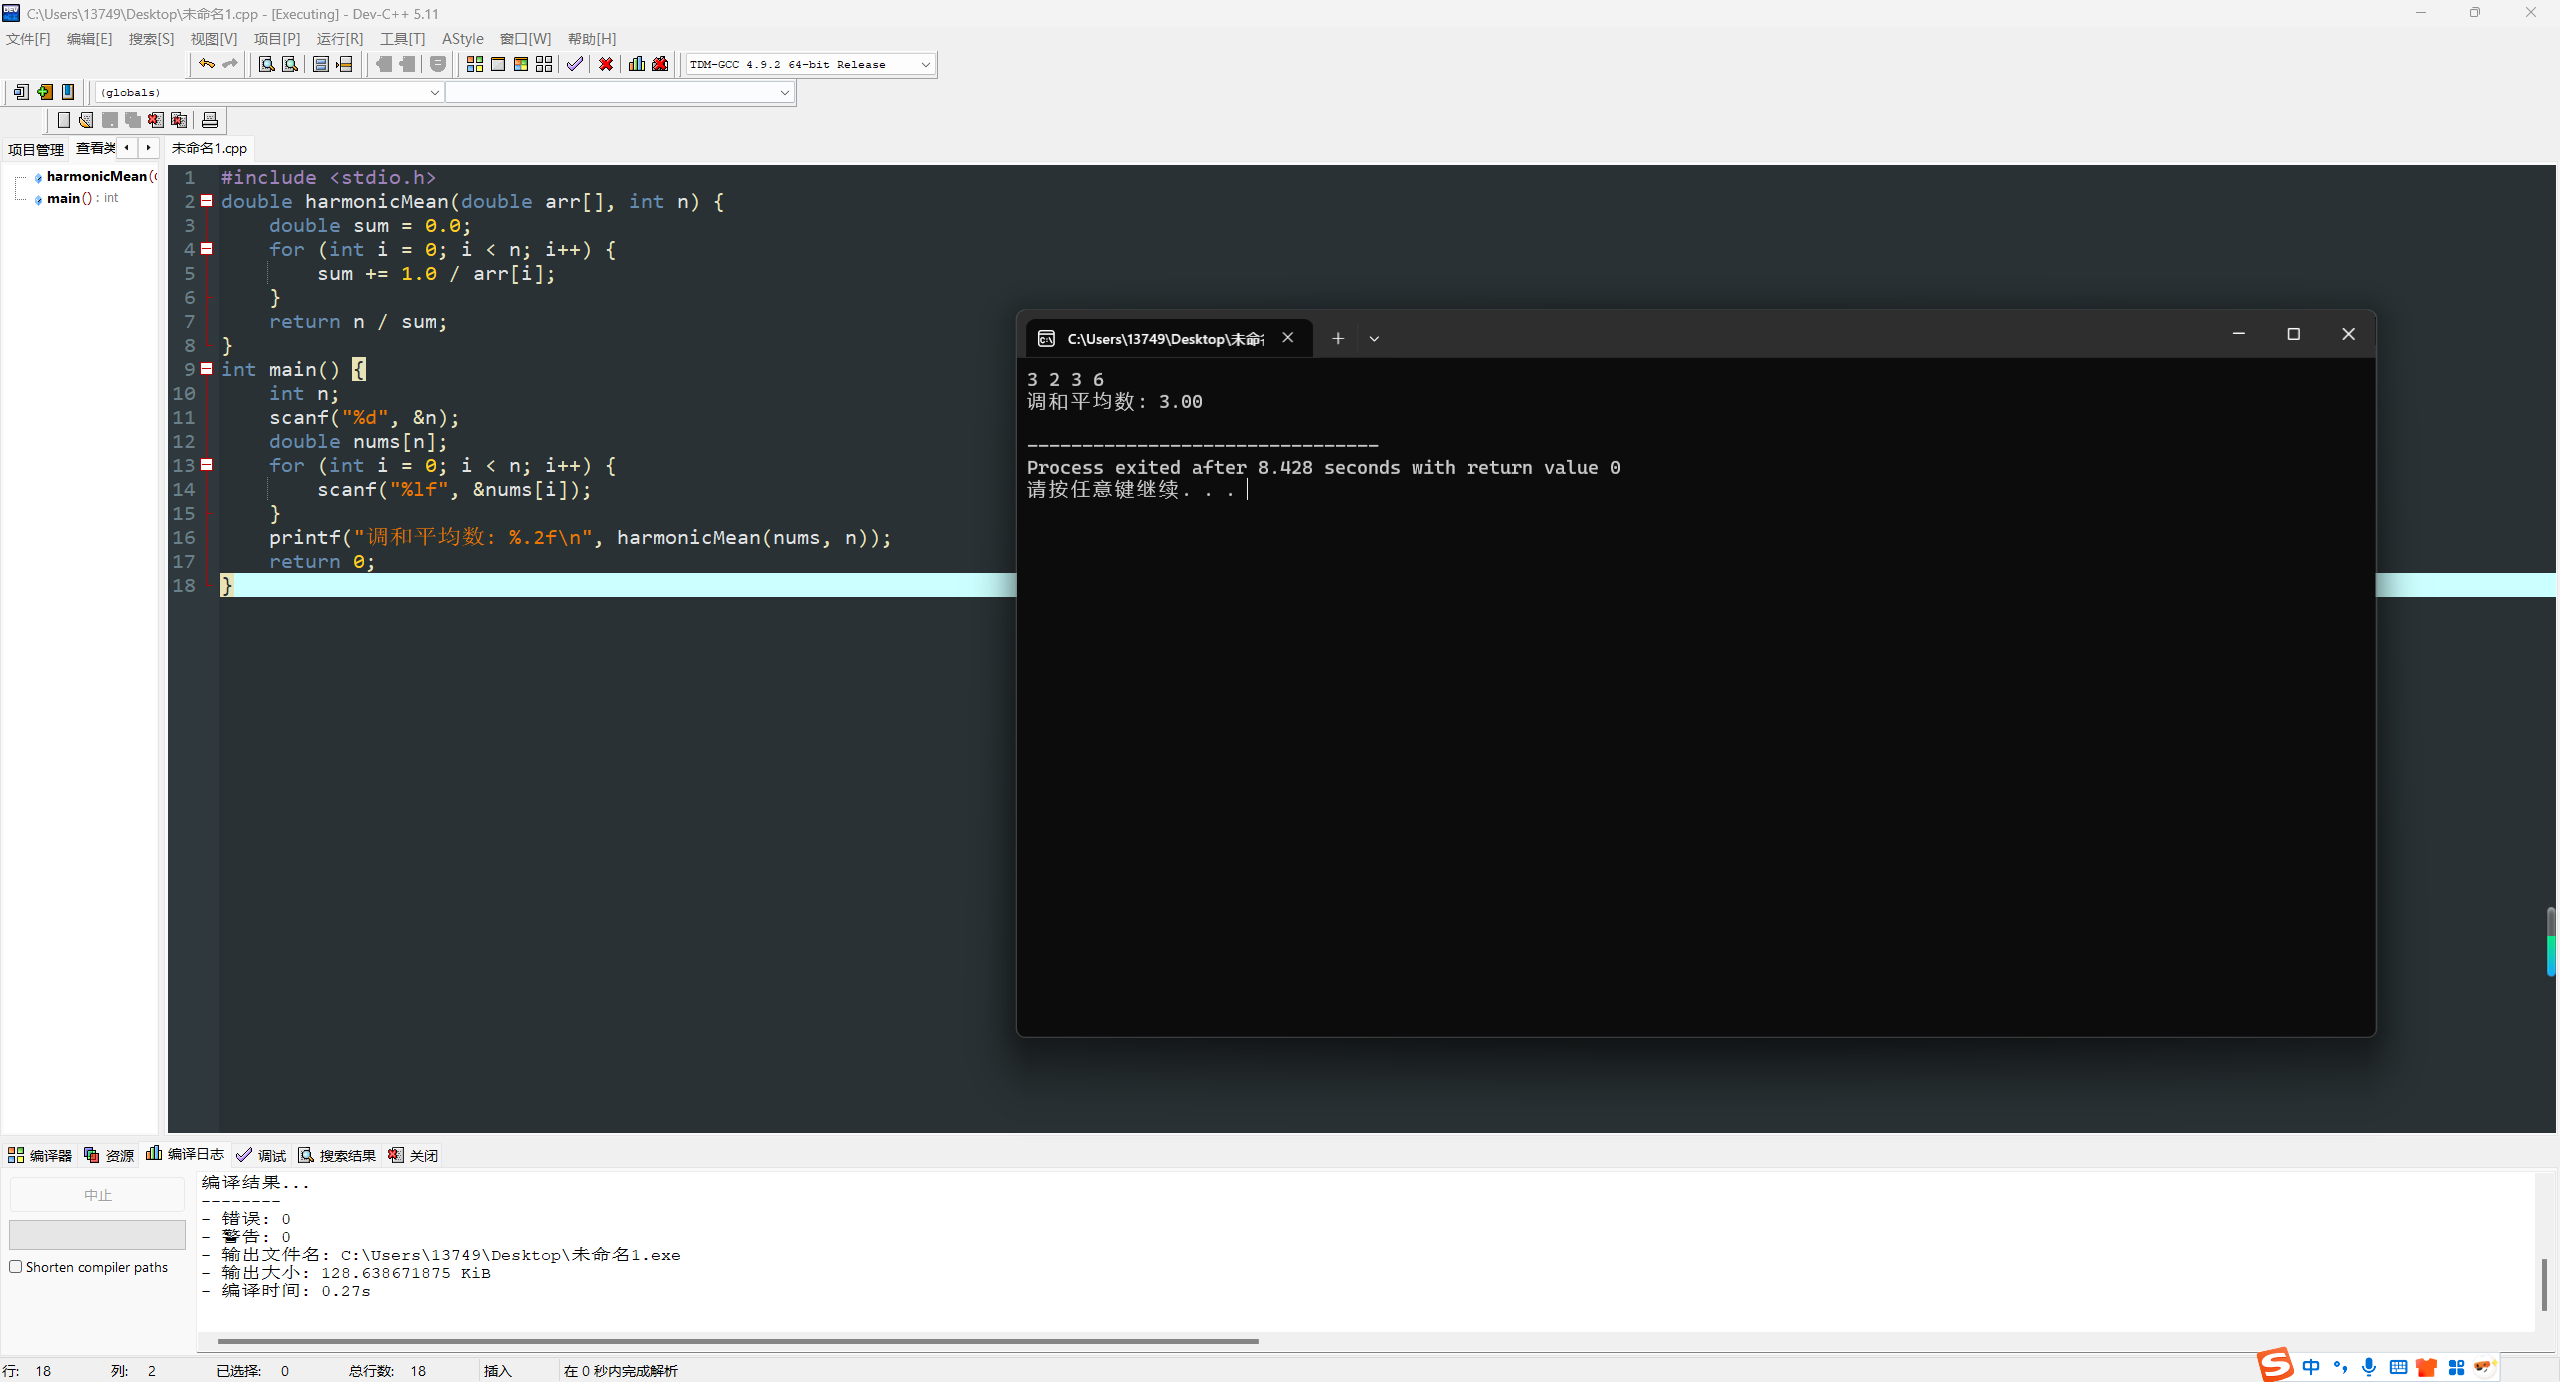Click the Undo arrow icon
Screen dimensions: 2560x1382
point(206,64)
